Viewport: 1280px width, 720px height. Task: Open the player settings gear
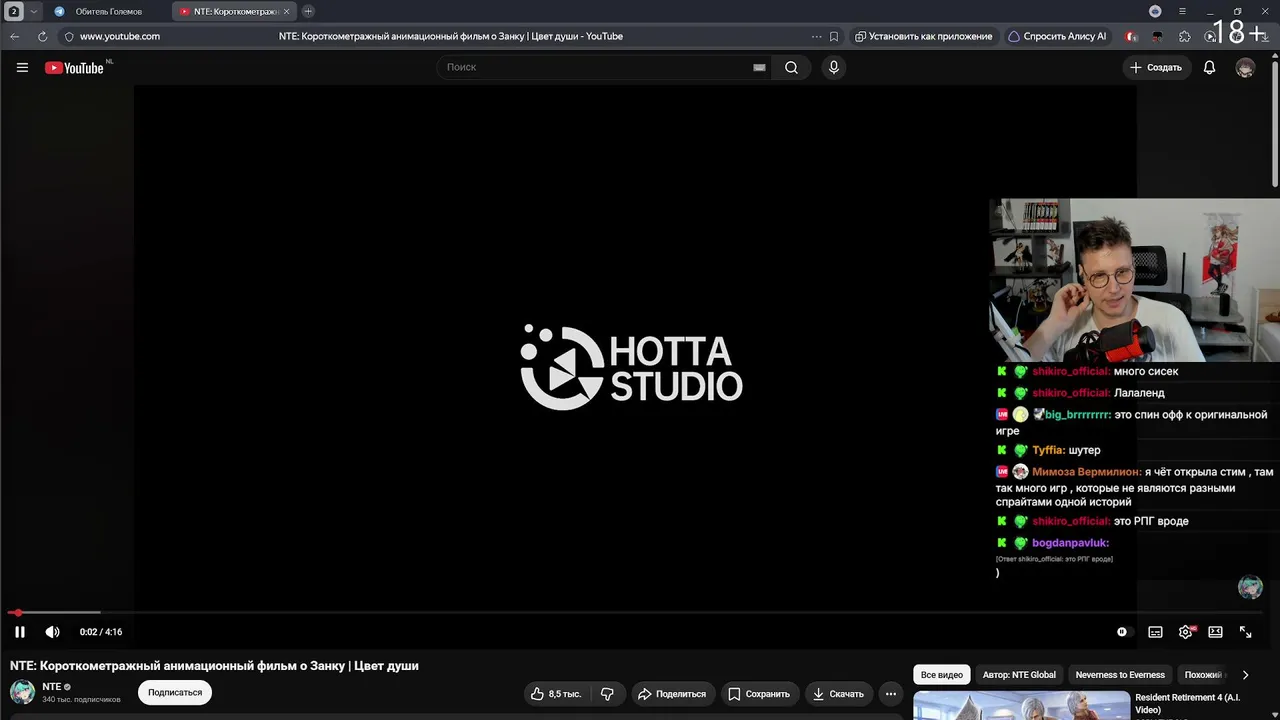click(x=1186, y=632)
